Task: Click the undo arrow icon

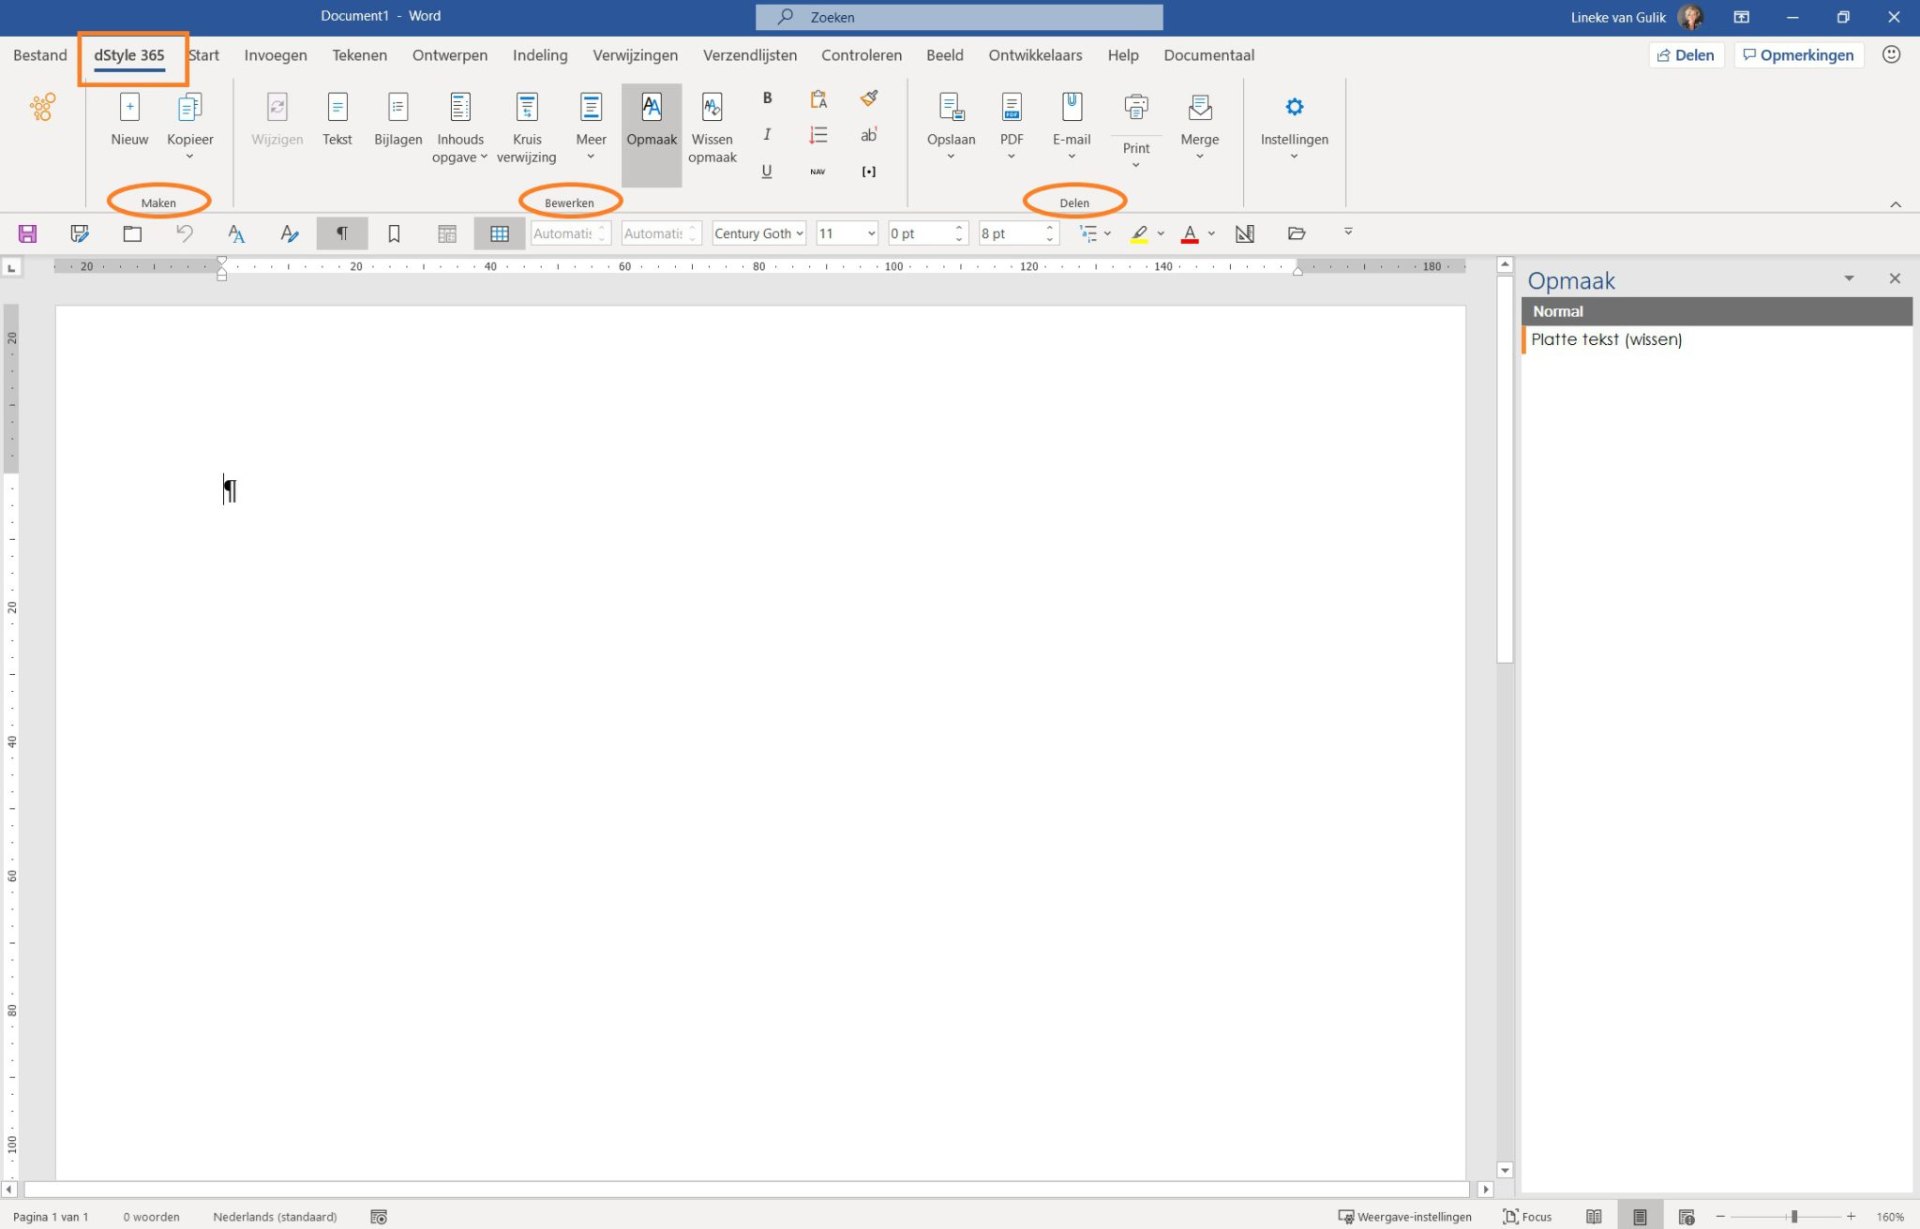Action: (x=184, y=234)
